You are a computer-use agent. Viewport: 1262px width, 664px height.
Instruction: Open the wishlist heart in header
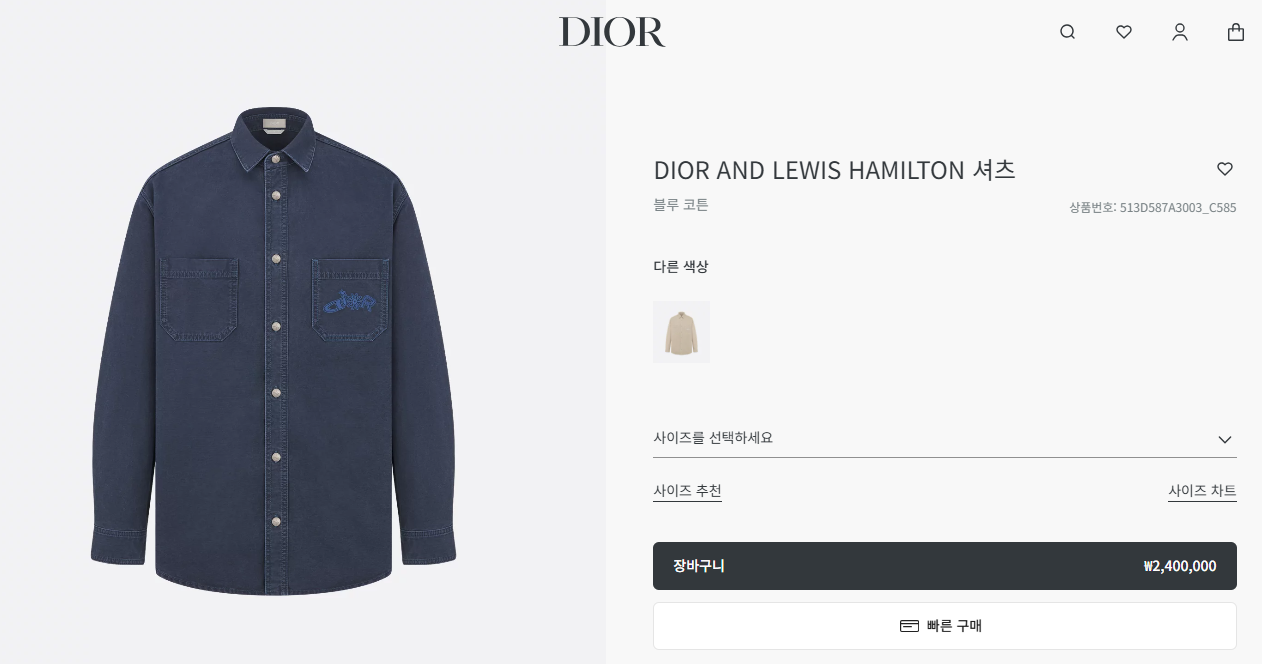[x=1124, y=32]
